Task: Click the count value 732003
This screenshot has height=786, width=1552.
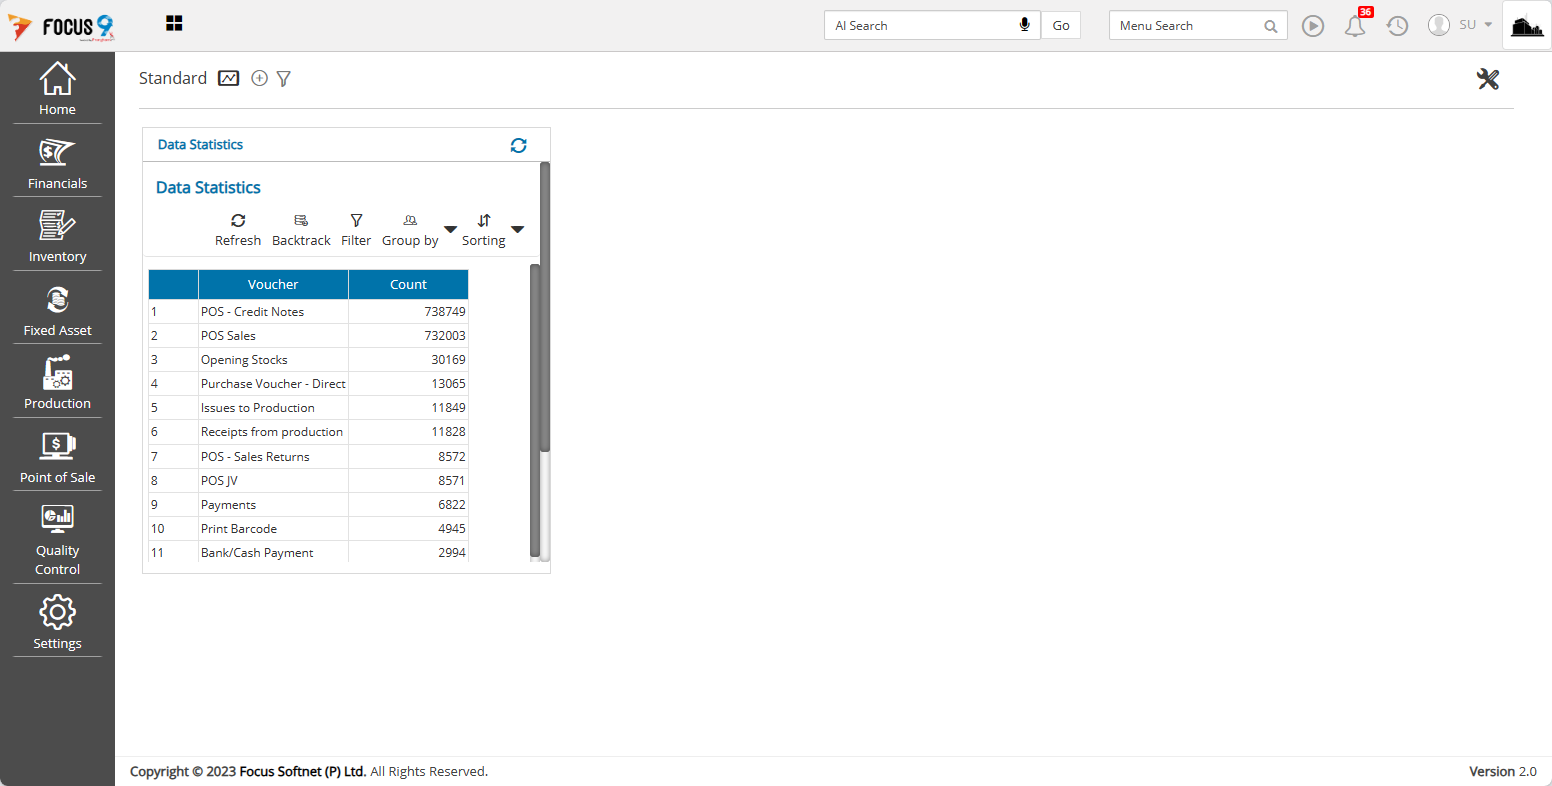Action: (445, 336)
